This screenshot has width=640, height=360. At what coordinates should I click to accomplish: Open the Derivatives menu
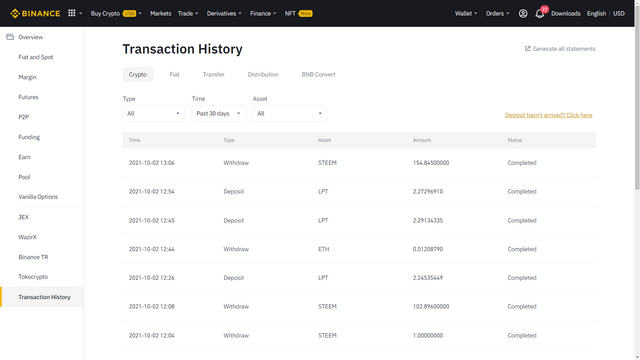[x=224, y=13]
